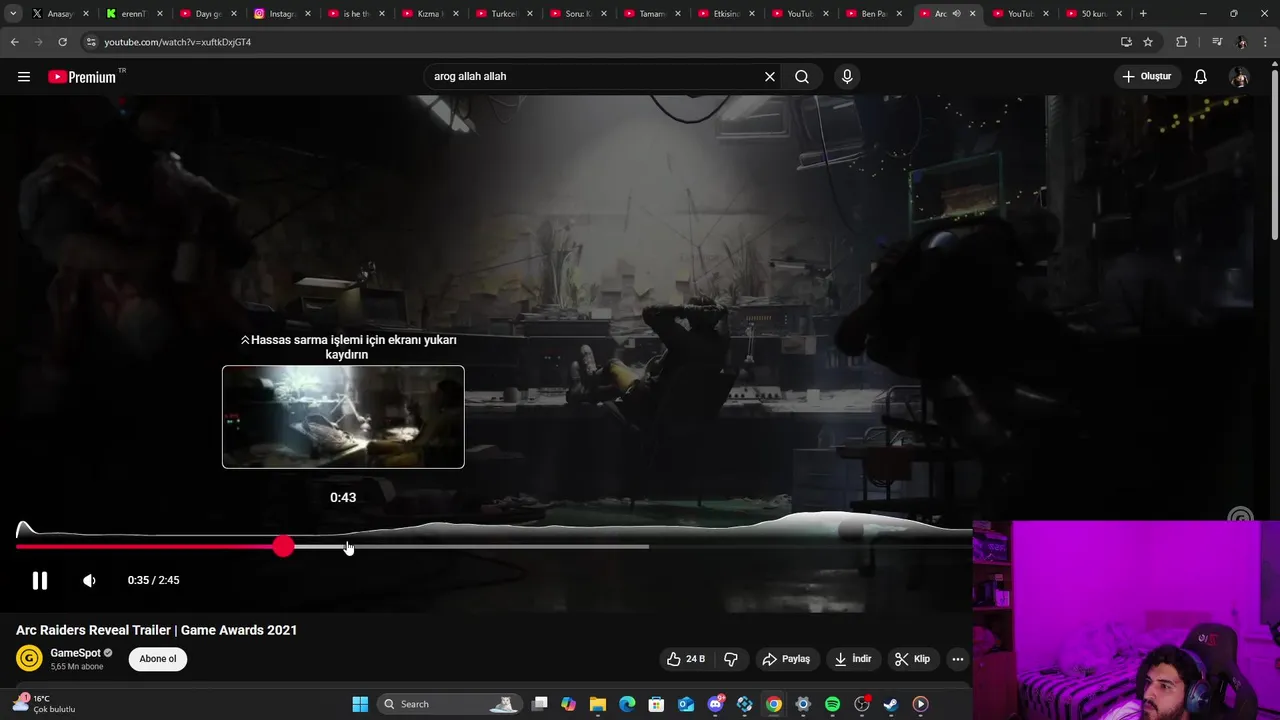Open Microsoft Store from taskbar
Viewport: 1280px width, 720px height.
[656, 704]
